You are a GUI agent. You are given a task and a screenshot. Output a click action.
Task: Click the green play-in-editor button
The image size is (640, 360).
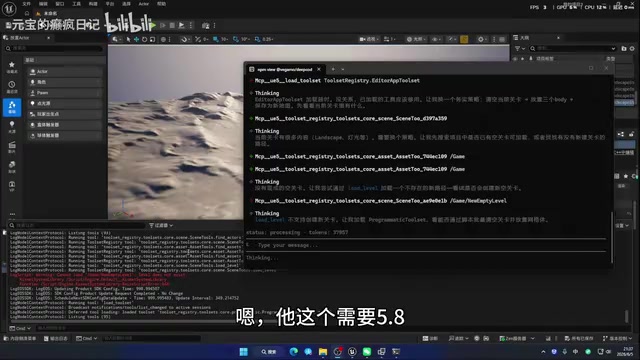[x=153, y=25]
